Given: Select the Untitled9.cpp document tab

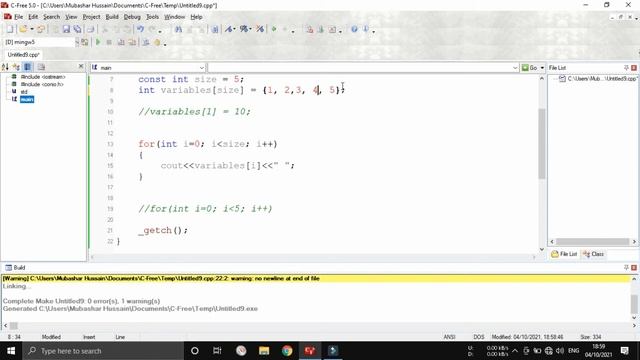Looking at the screenshot, I should [23, 55].
